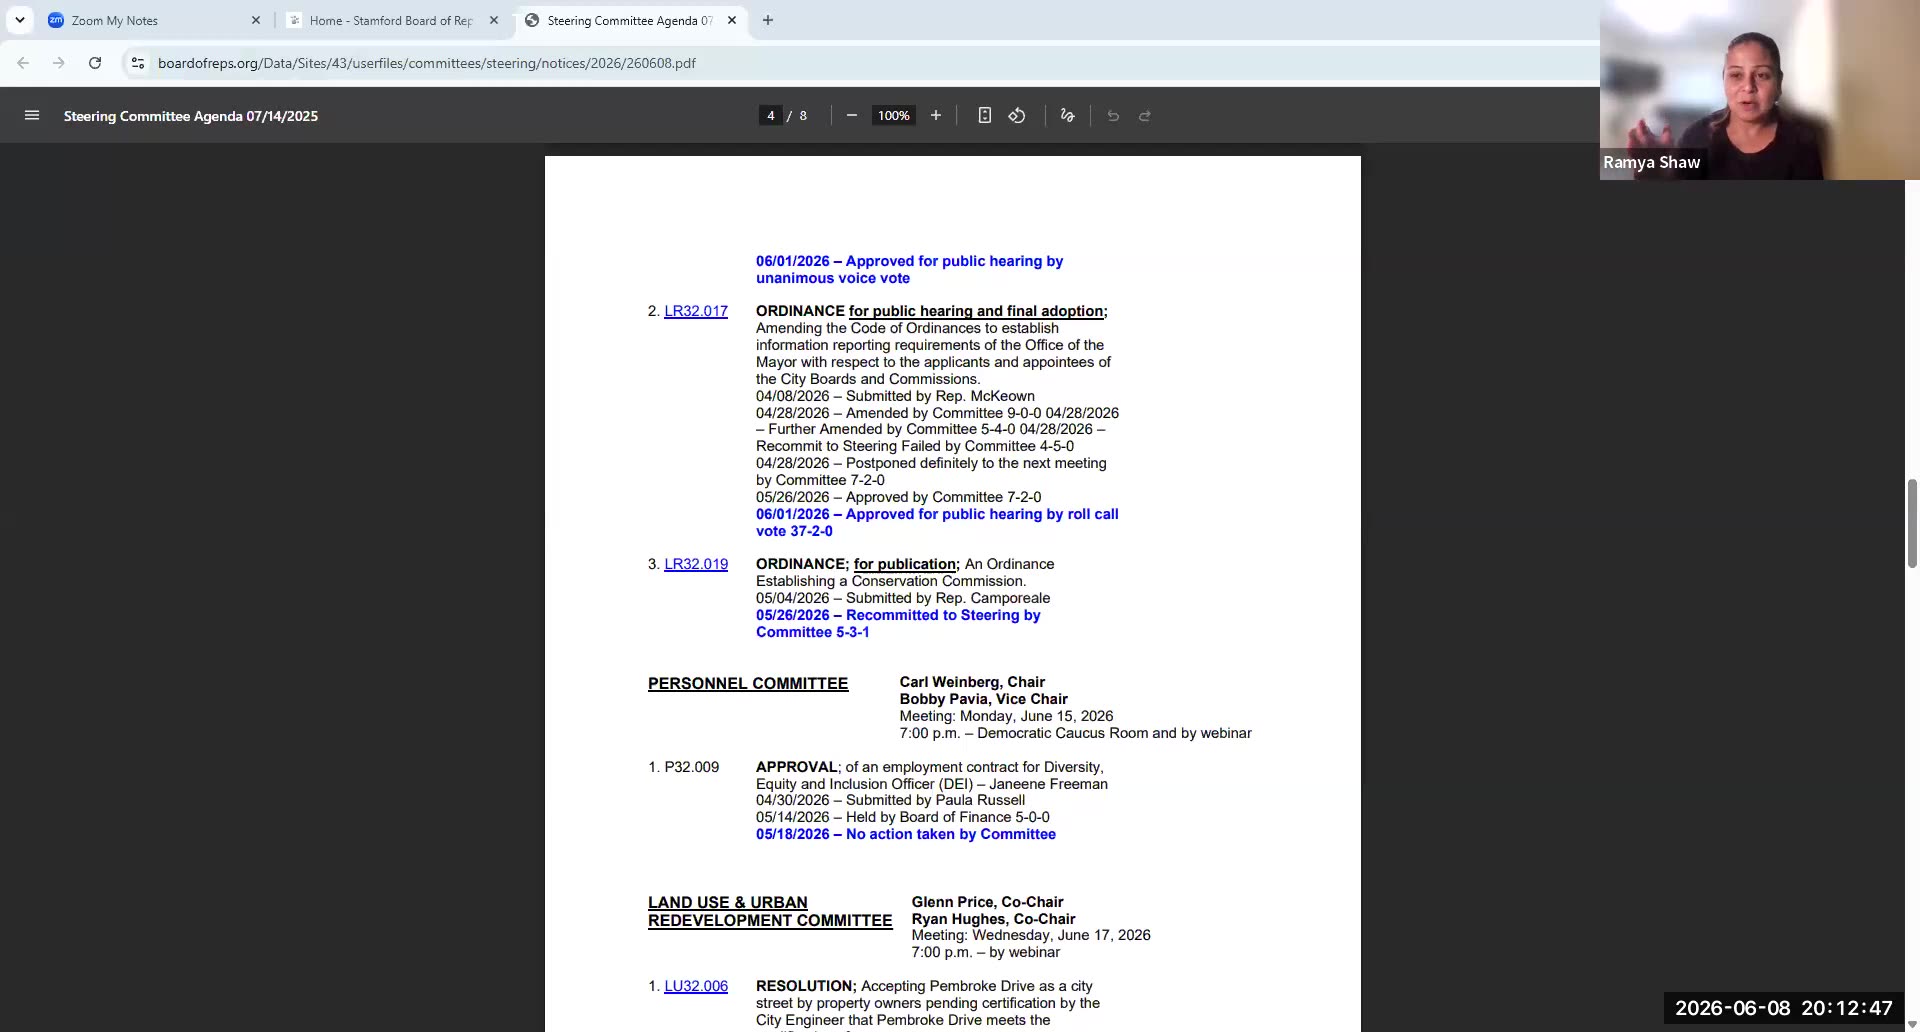Zoom in the PDF

[936, 116]
